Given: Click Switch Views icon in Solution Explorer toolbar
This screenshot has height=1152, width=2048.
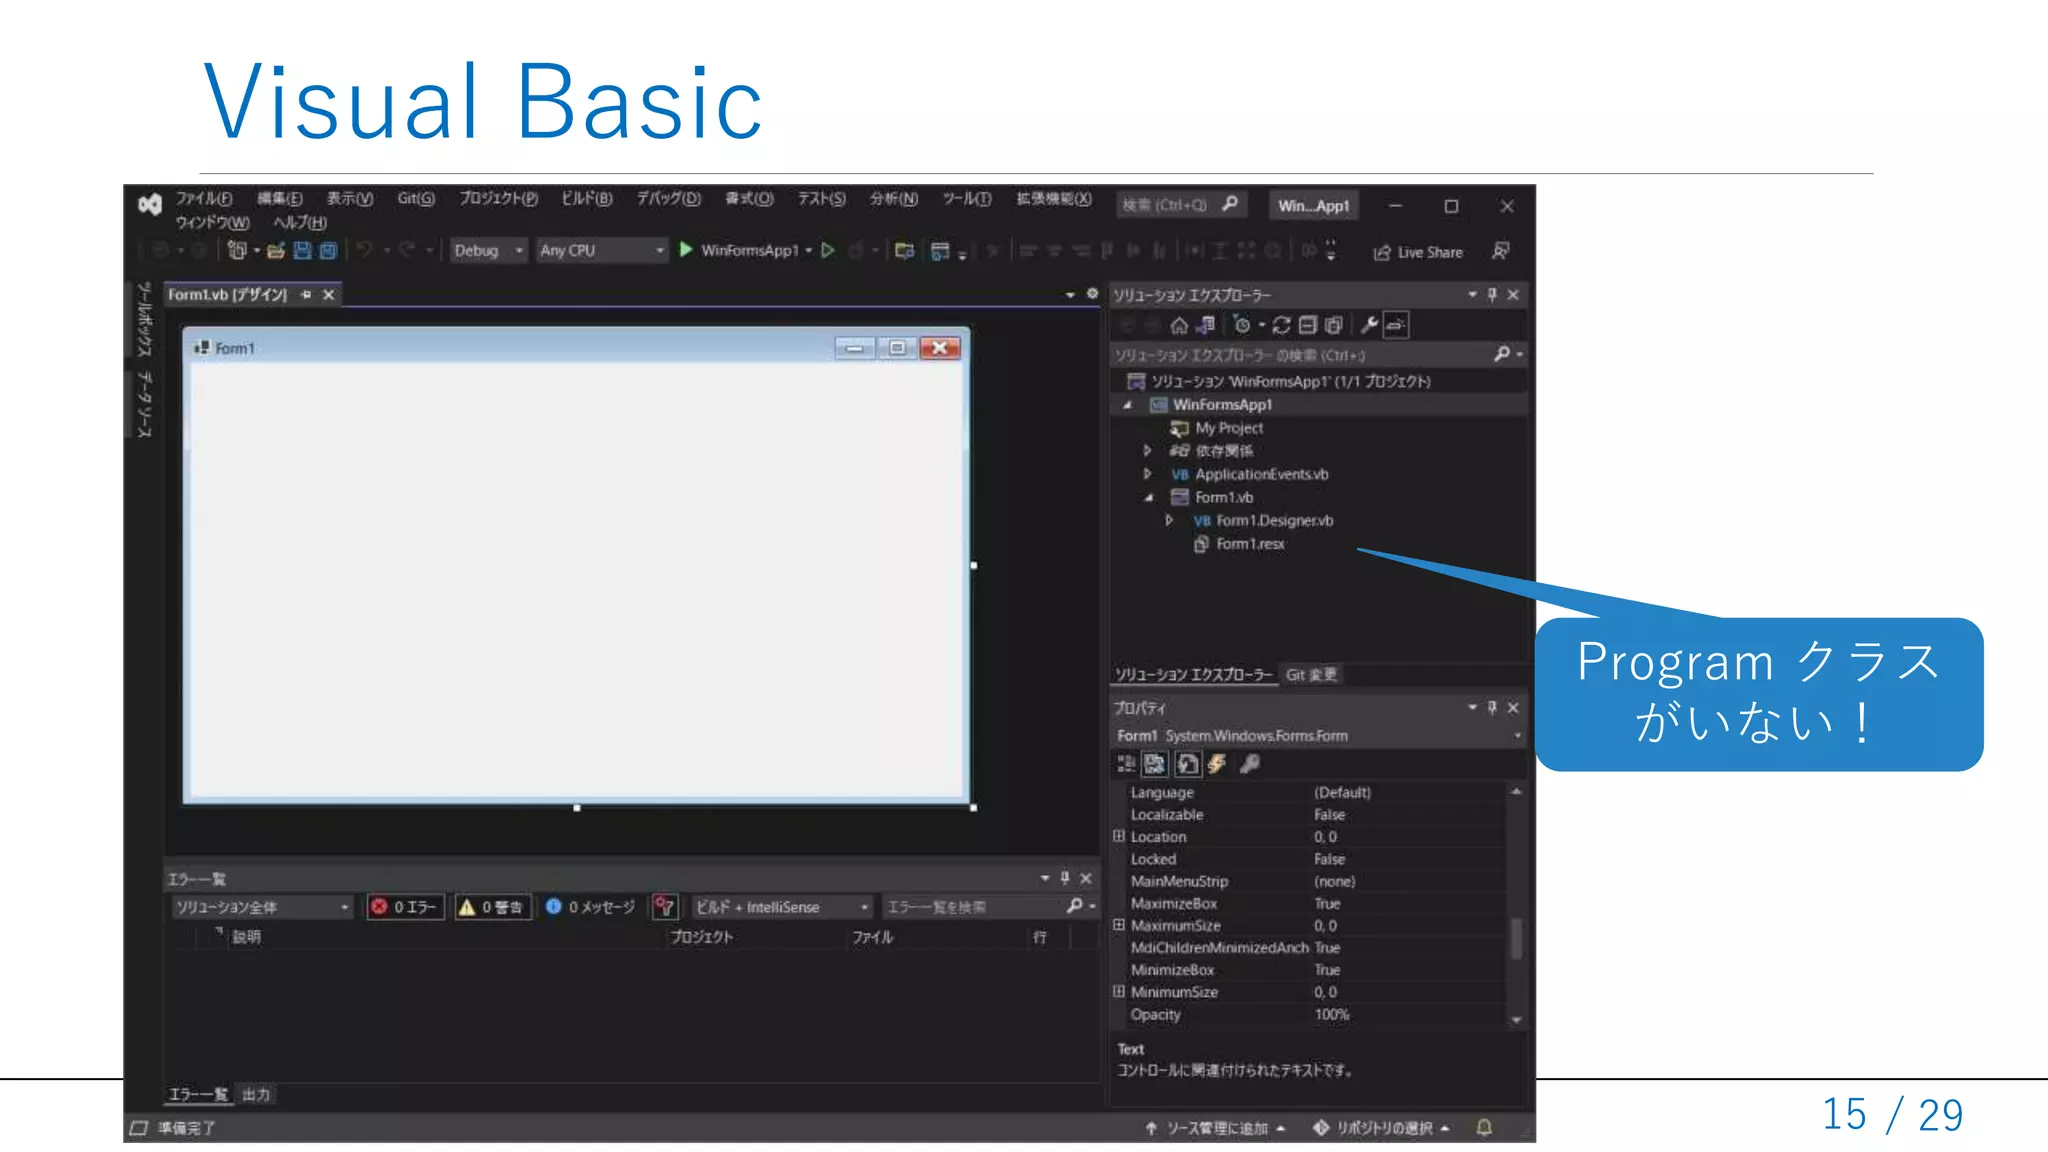Looking at the screenshot, I should pos(1206,325).
